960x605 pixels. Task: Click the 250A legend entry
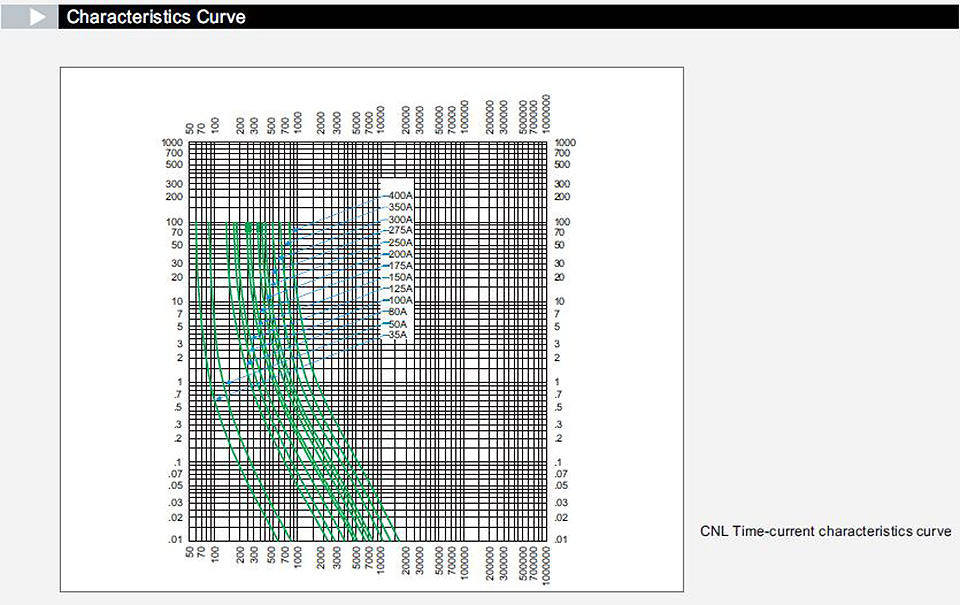pos(401,242)
